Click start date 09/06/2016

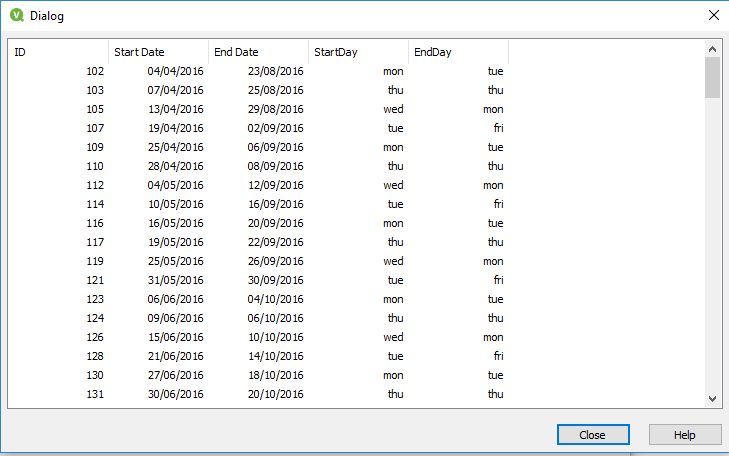click(x=176, y=318)
